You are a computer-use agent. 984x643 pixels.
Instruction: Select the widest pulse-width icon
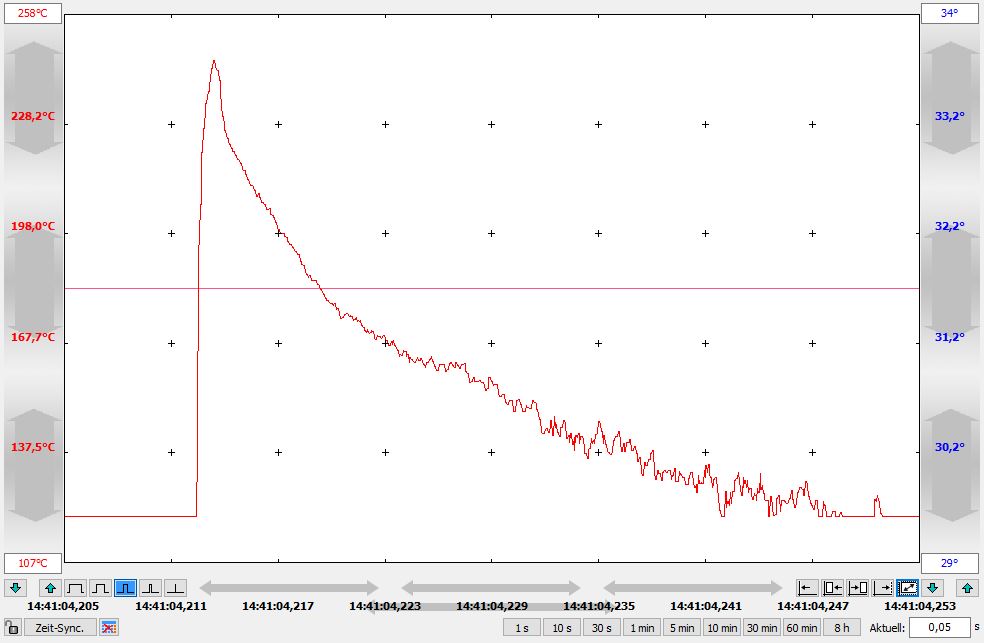pyautogui.click(x=75, y=588)
